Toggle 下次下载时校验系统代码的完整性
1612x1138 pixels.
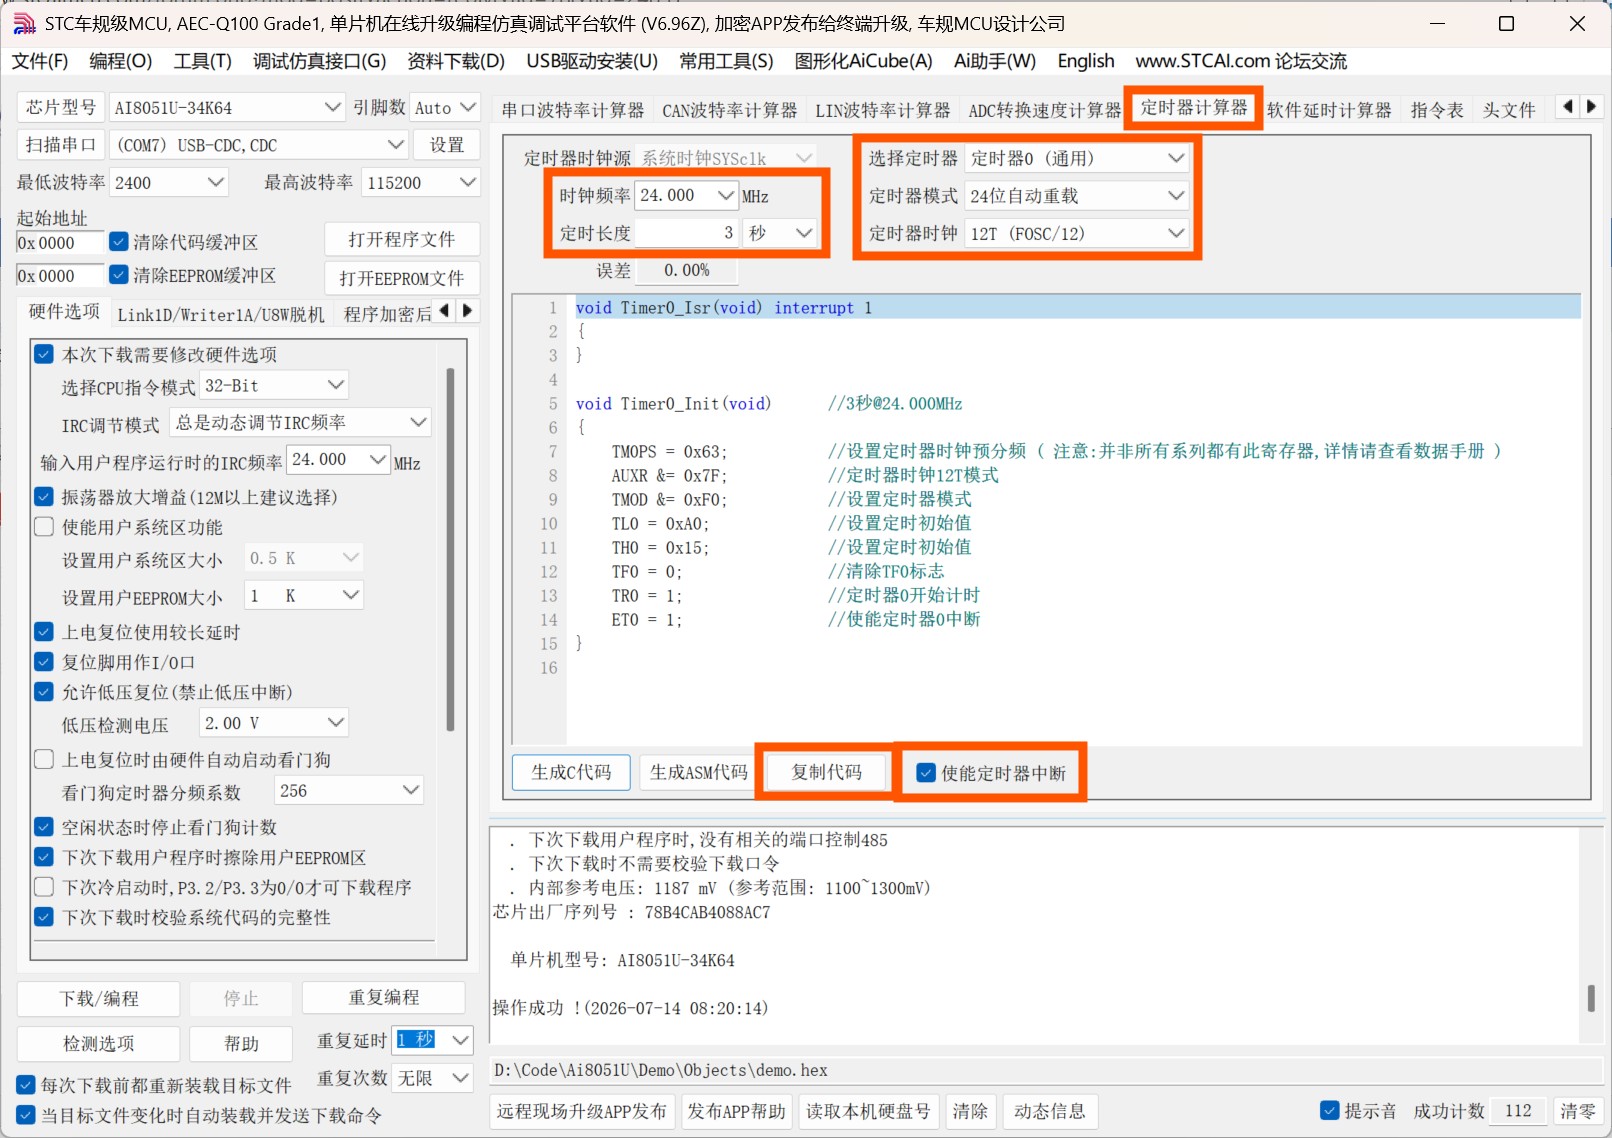pyautogui.click(x=44, y=916)
